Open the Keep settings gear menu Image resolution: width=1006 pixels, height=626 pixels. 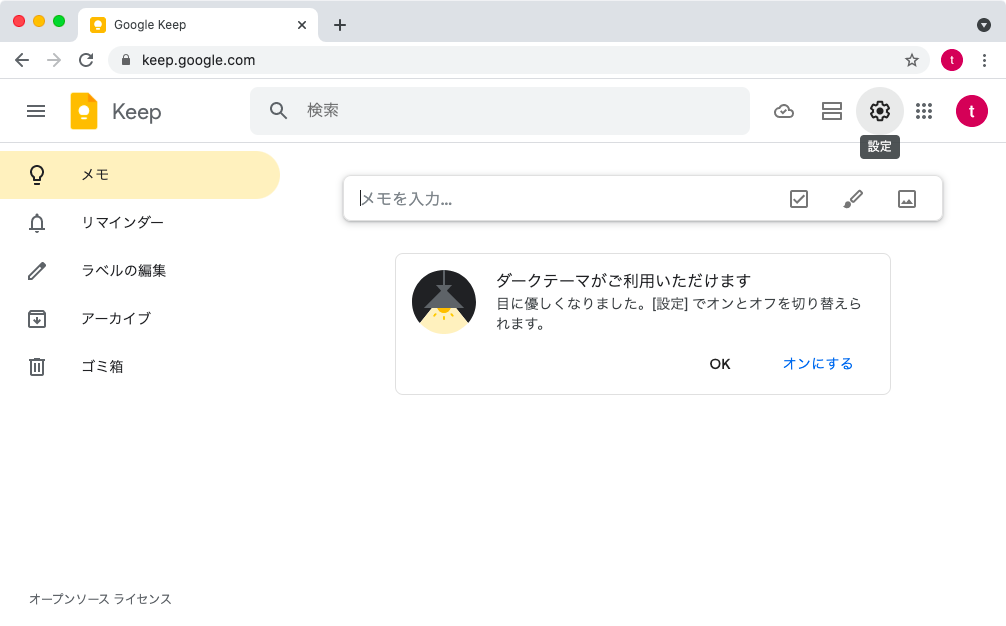pyautogui.click(x=879, y=111)
